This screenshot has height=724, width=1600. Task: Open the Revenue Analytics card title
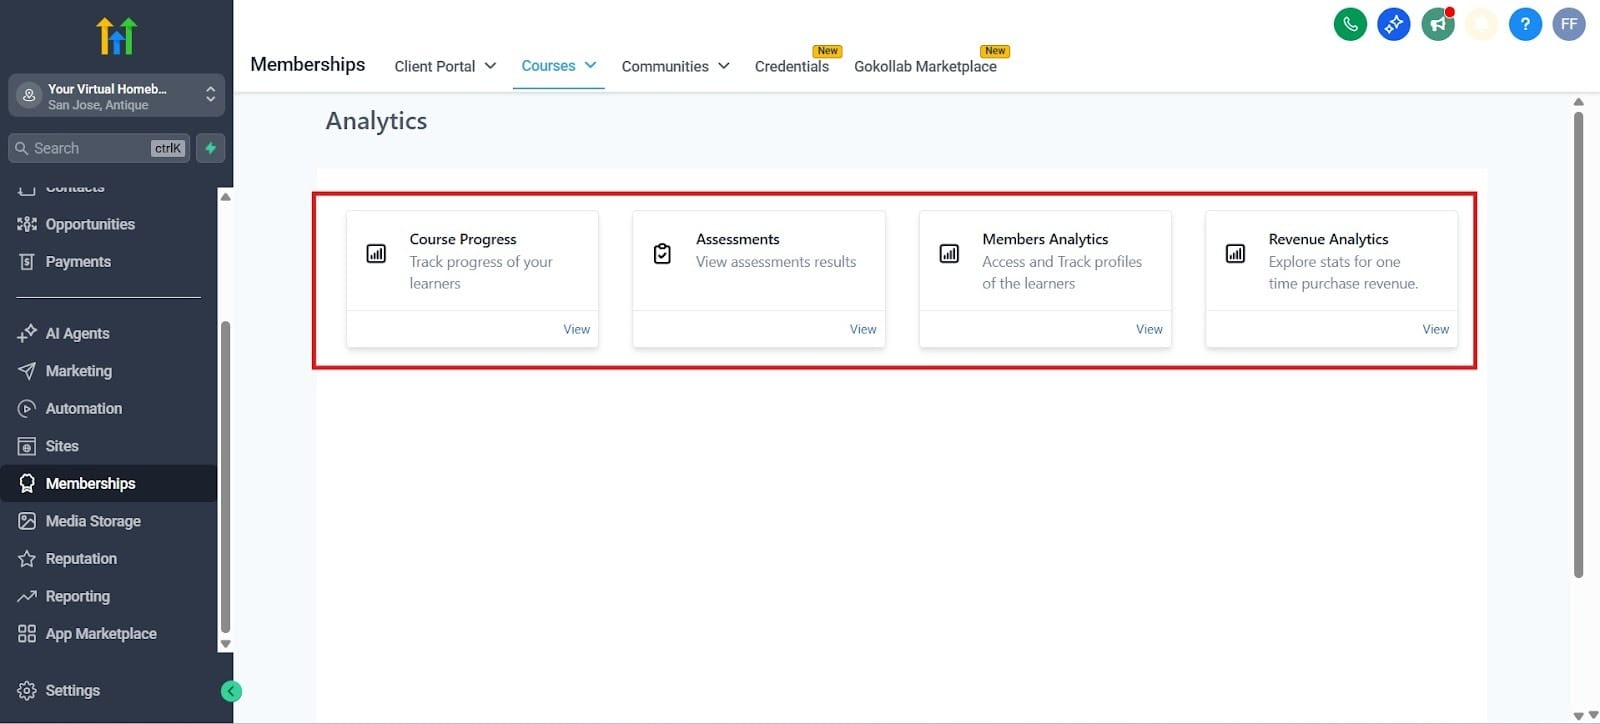[1328, 239]
